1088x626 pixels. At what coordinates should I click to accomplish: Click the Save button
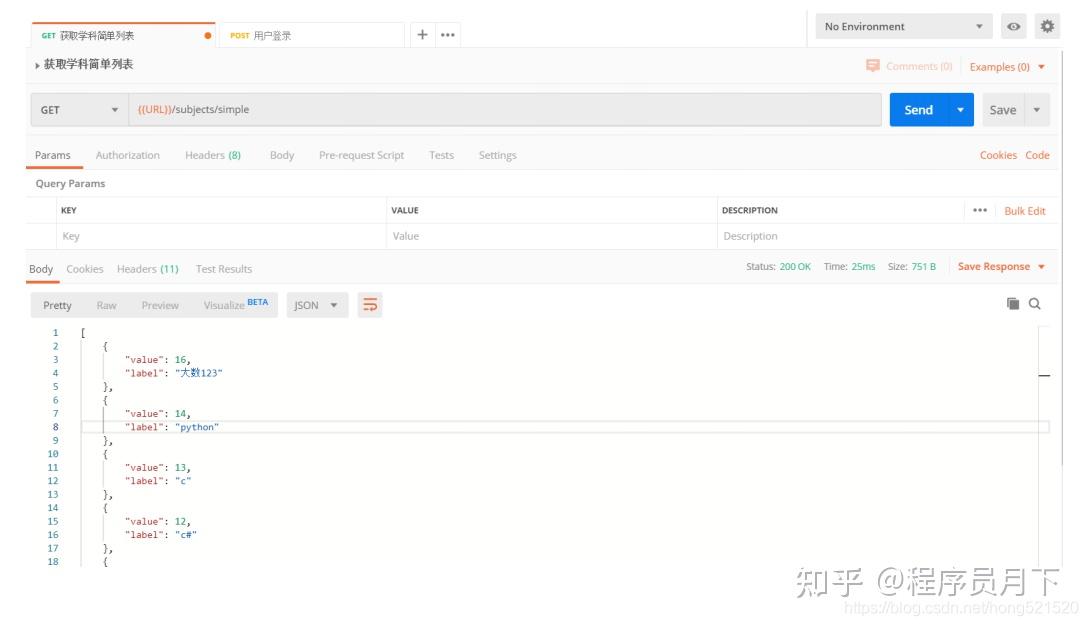(1003, 110)
